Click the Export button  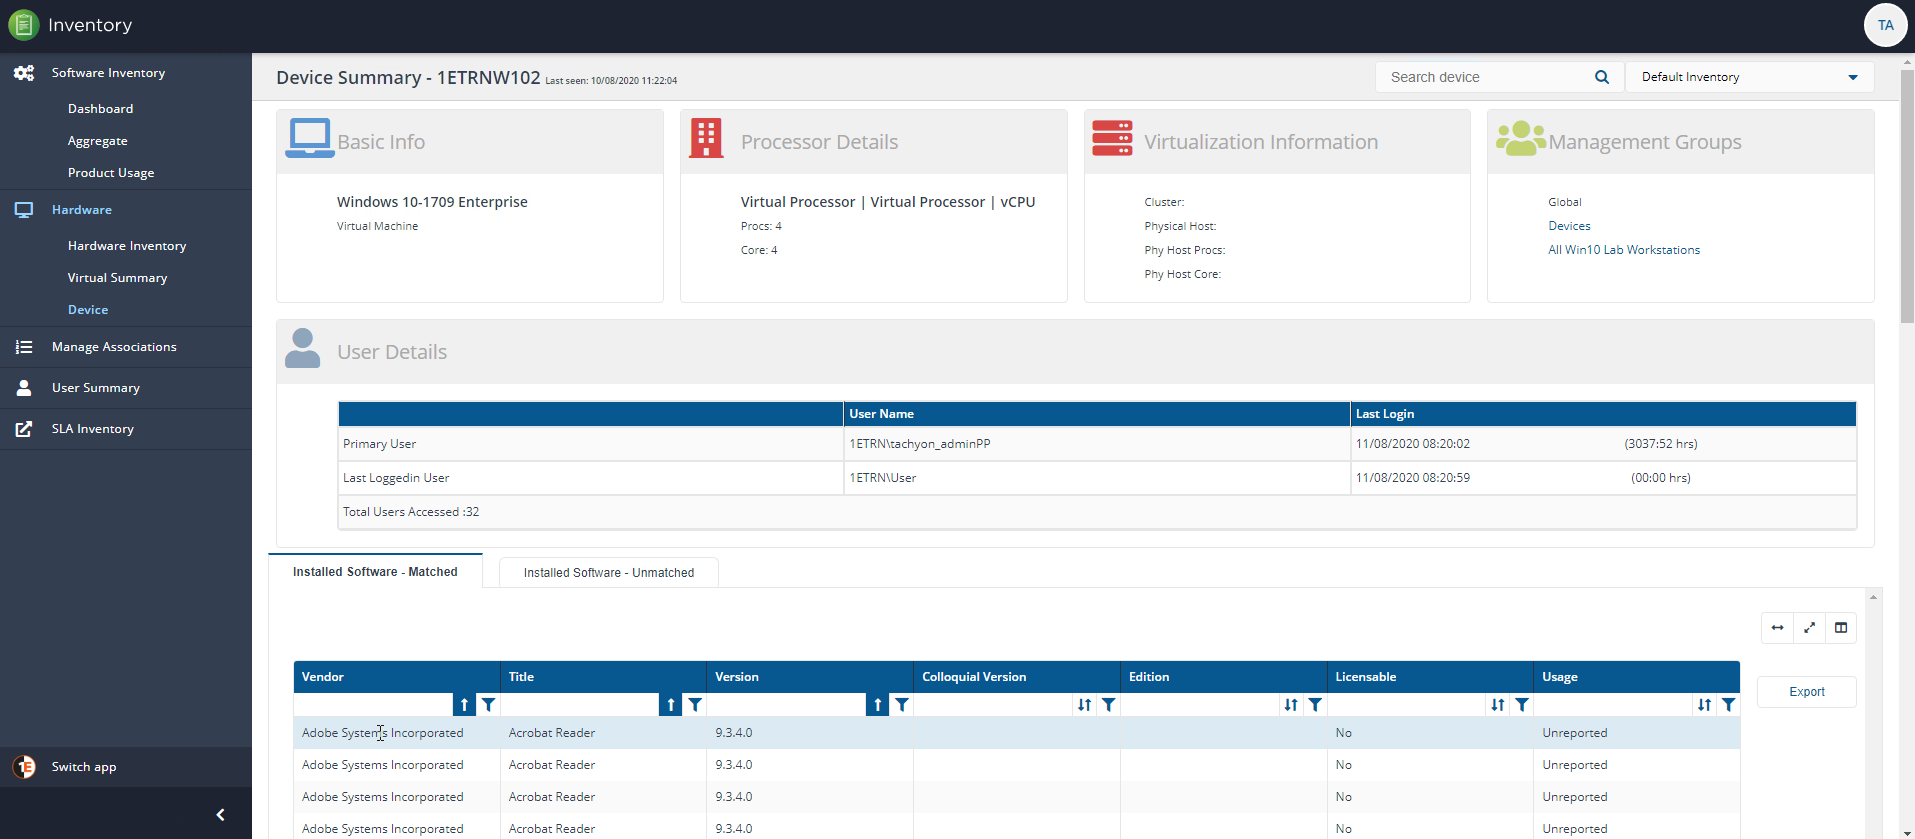point(1806,692)
